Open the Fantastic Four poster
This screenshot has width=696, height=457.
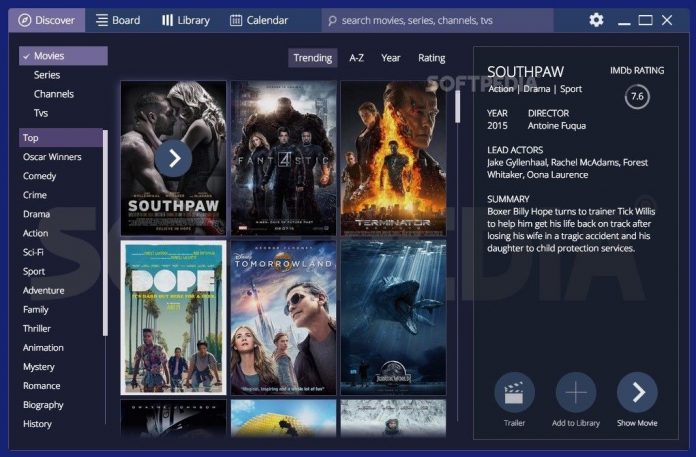click(284, 158)
